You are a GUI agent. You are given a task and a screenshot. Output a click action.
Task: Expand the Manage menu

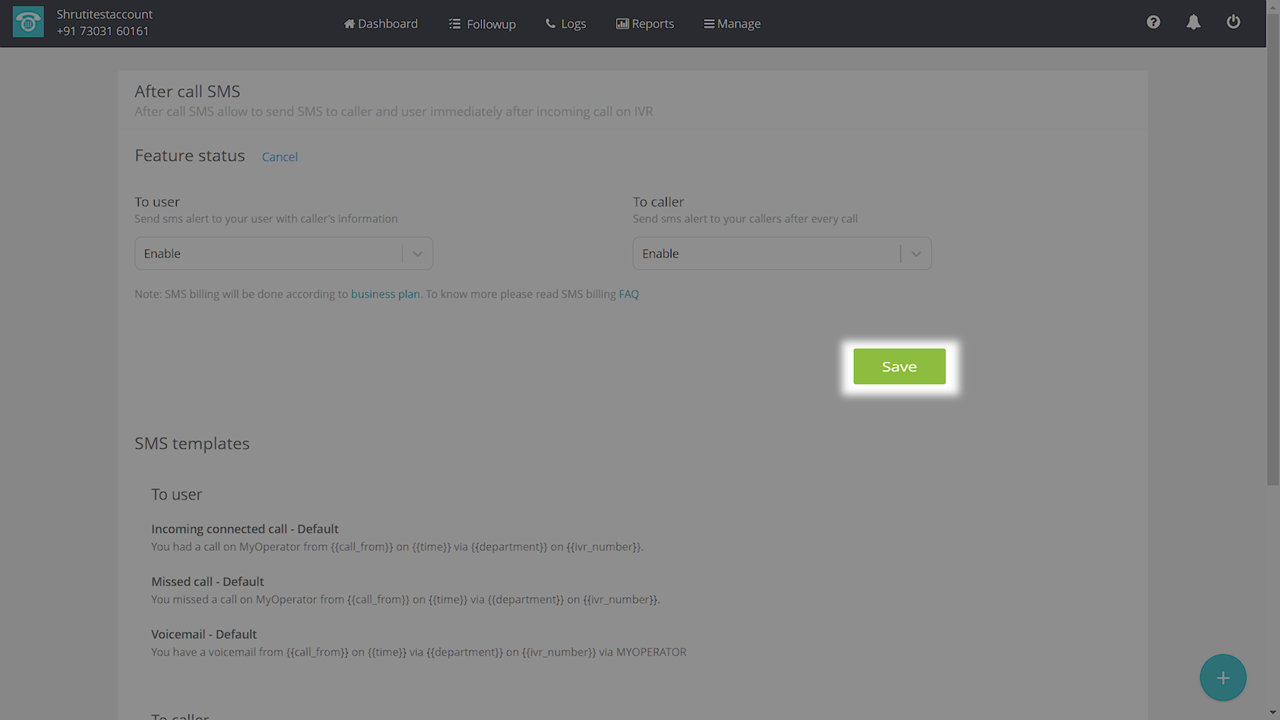[x=732, y=23]
